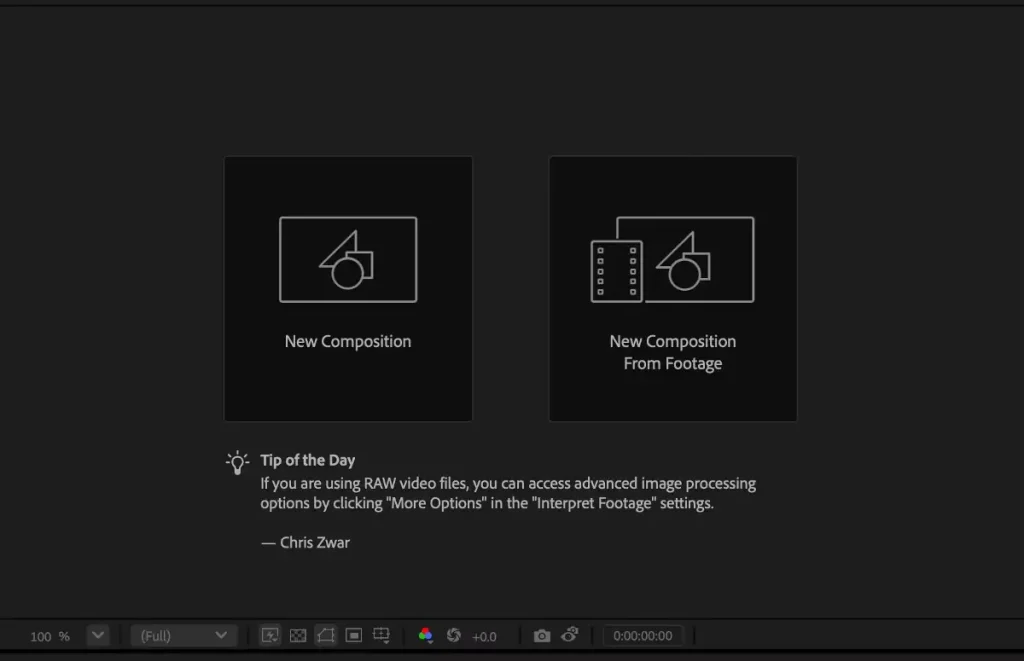
Task: Open the (Full) resolution dropdown
Action: coord(184,636)
